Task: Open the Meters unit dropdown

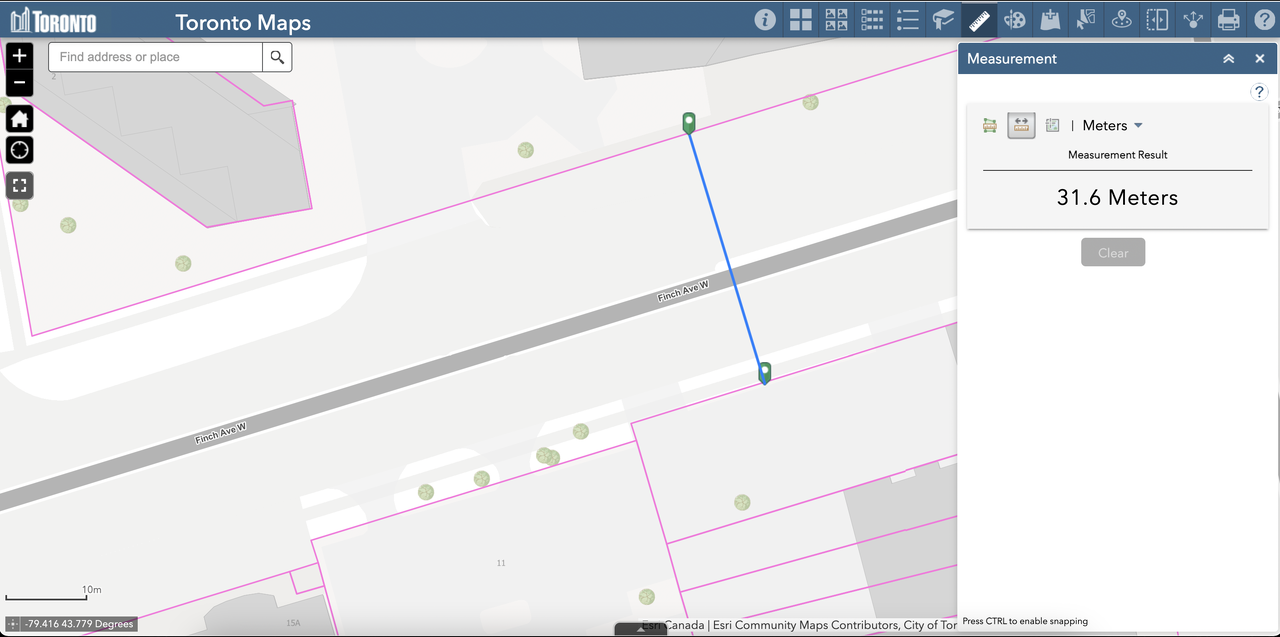Action: click(1113, 125)
